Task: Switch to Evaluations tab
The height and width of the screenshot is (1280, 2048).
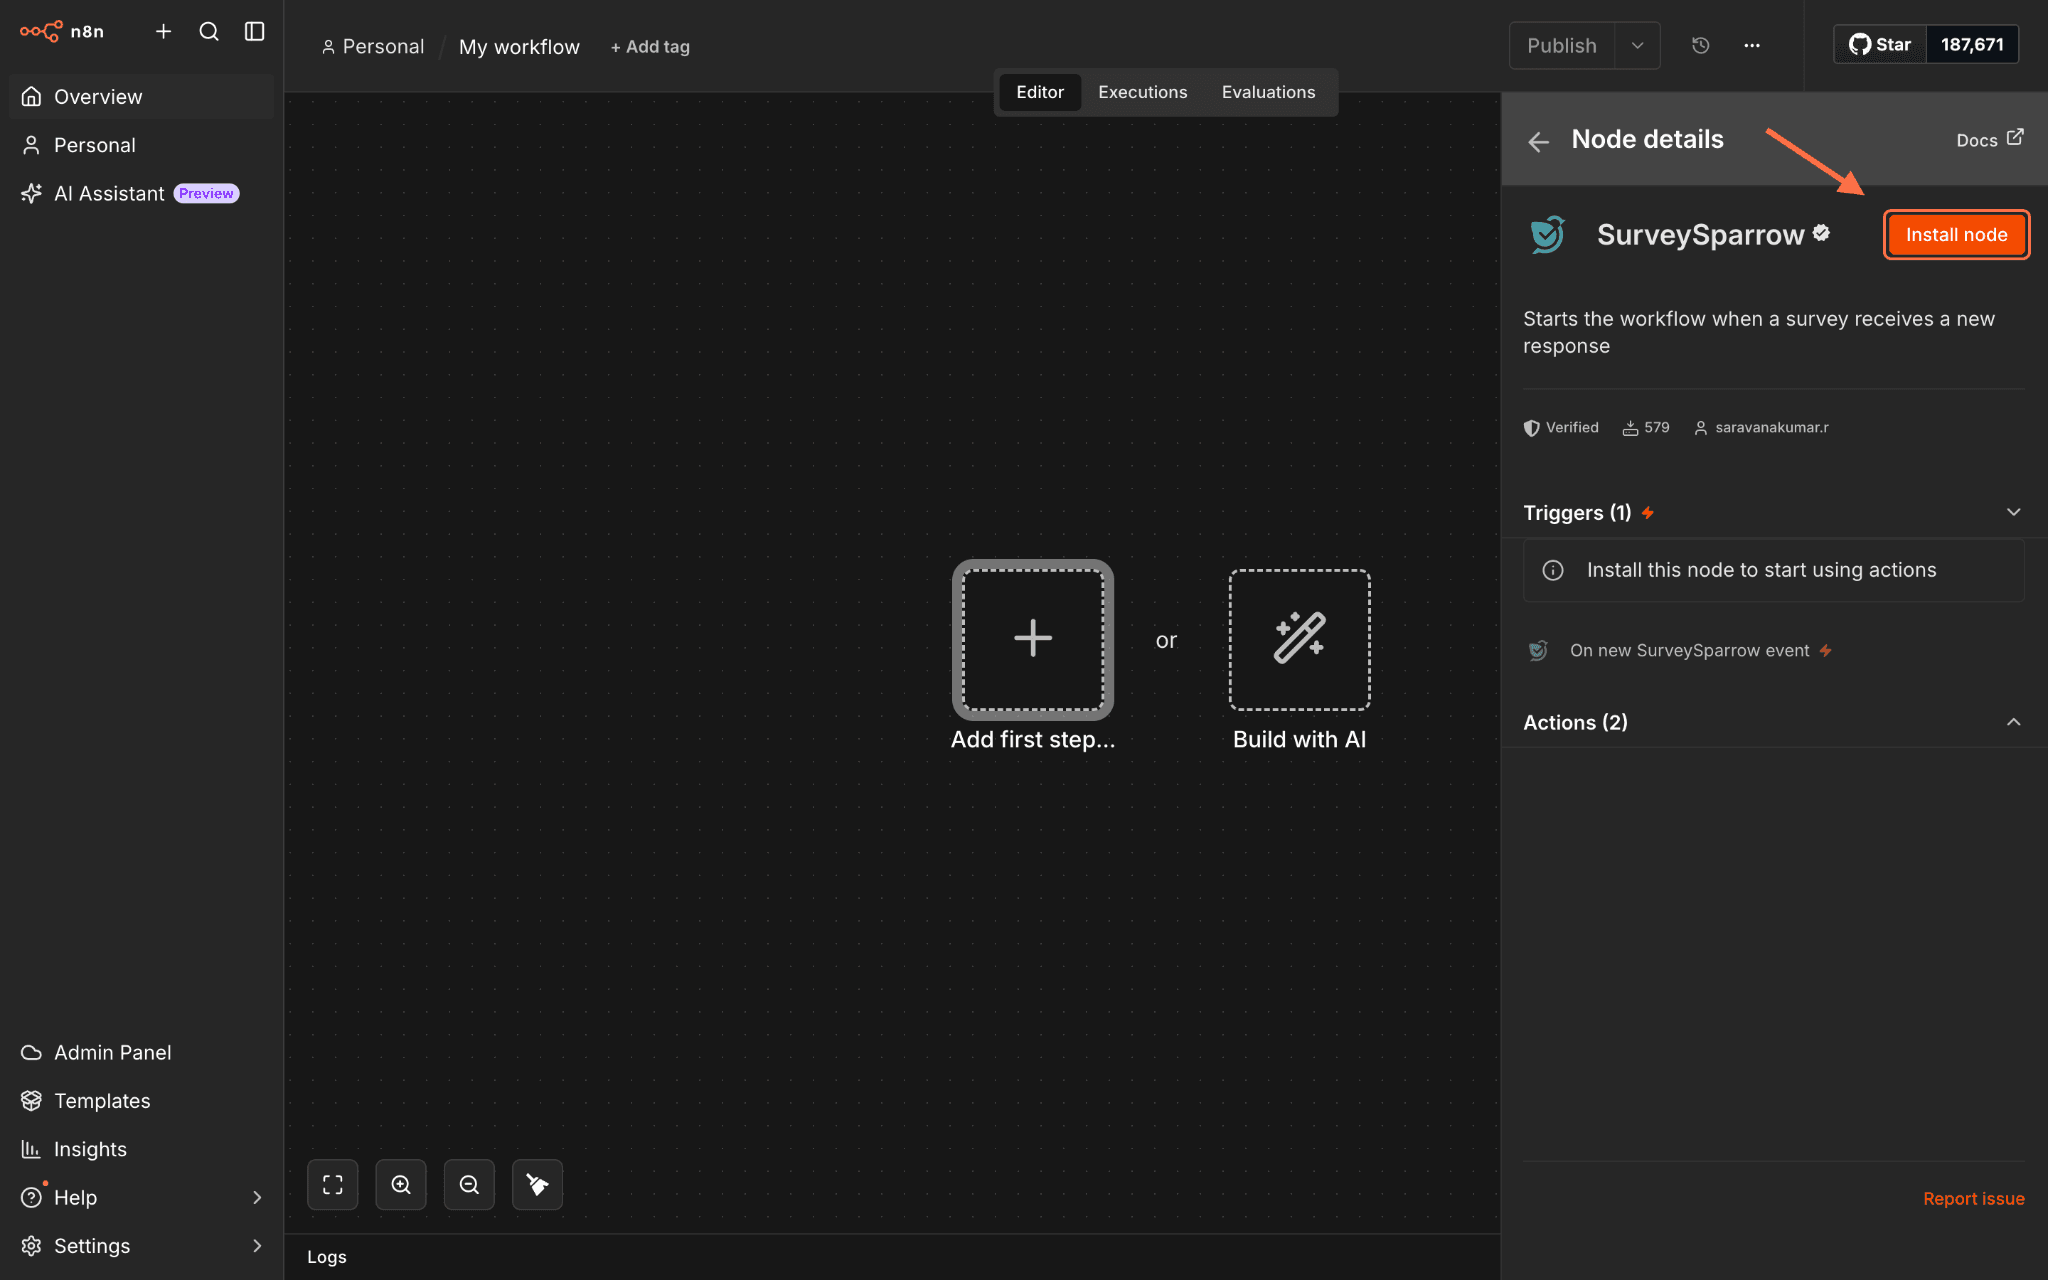Action: pyautogui.click(x=1268, y=92)
